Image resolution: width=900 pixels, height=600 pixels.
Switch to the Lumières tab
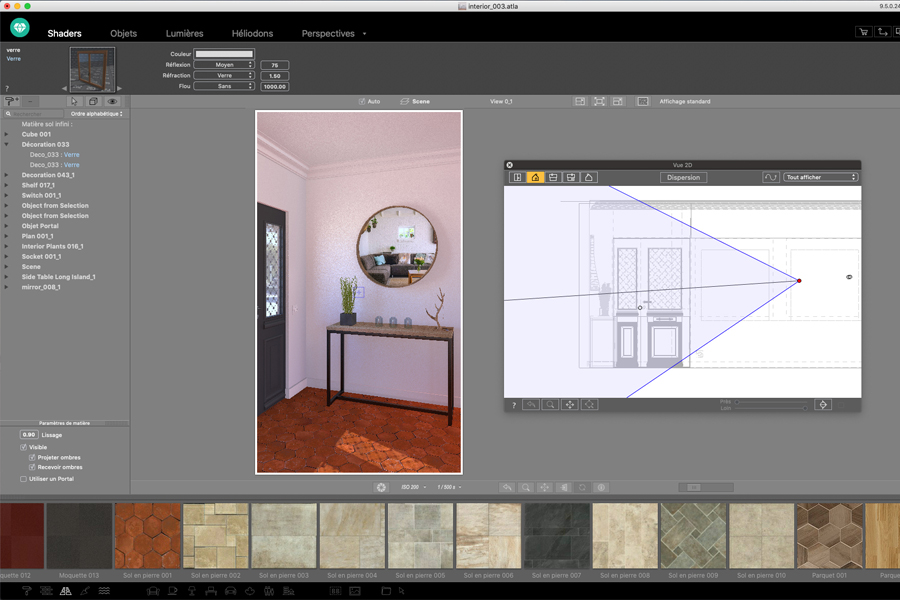(x=184, y=33)
